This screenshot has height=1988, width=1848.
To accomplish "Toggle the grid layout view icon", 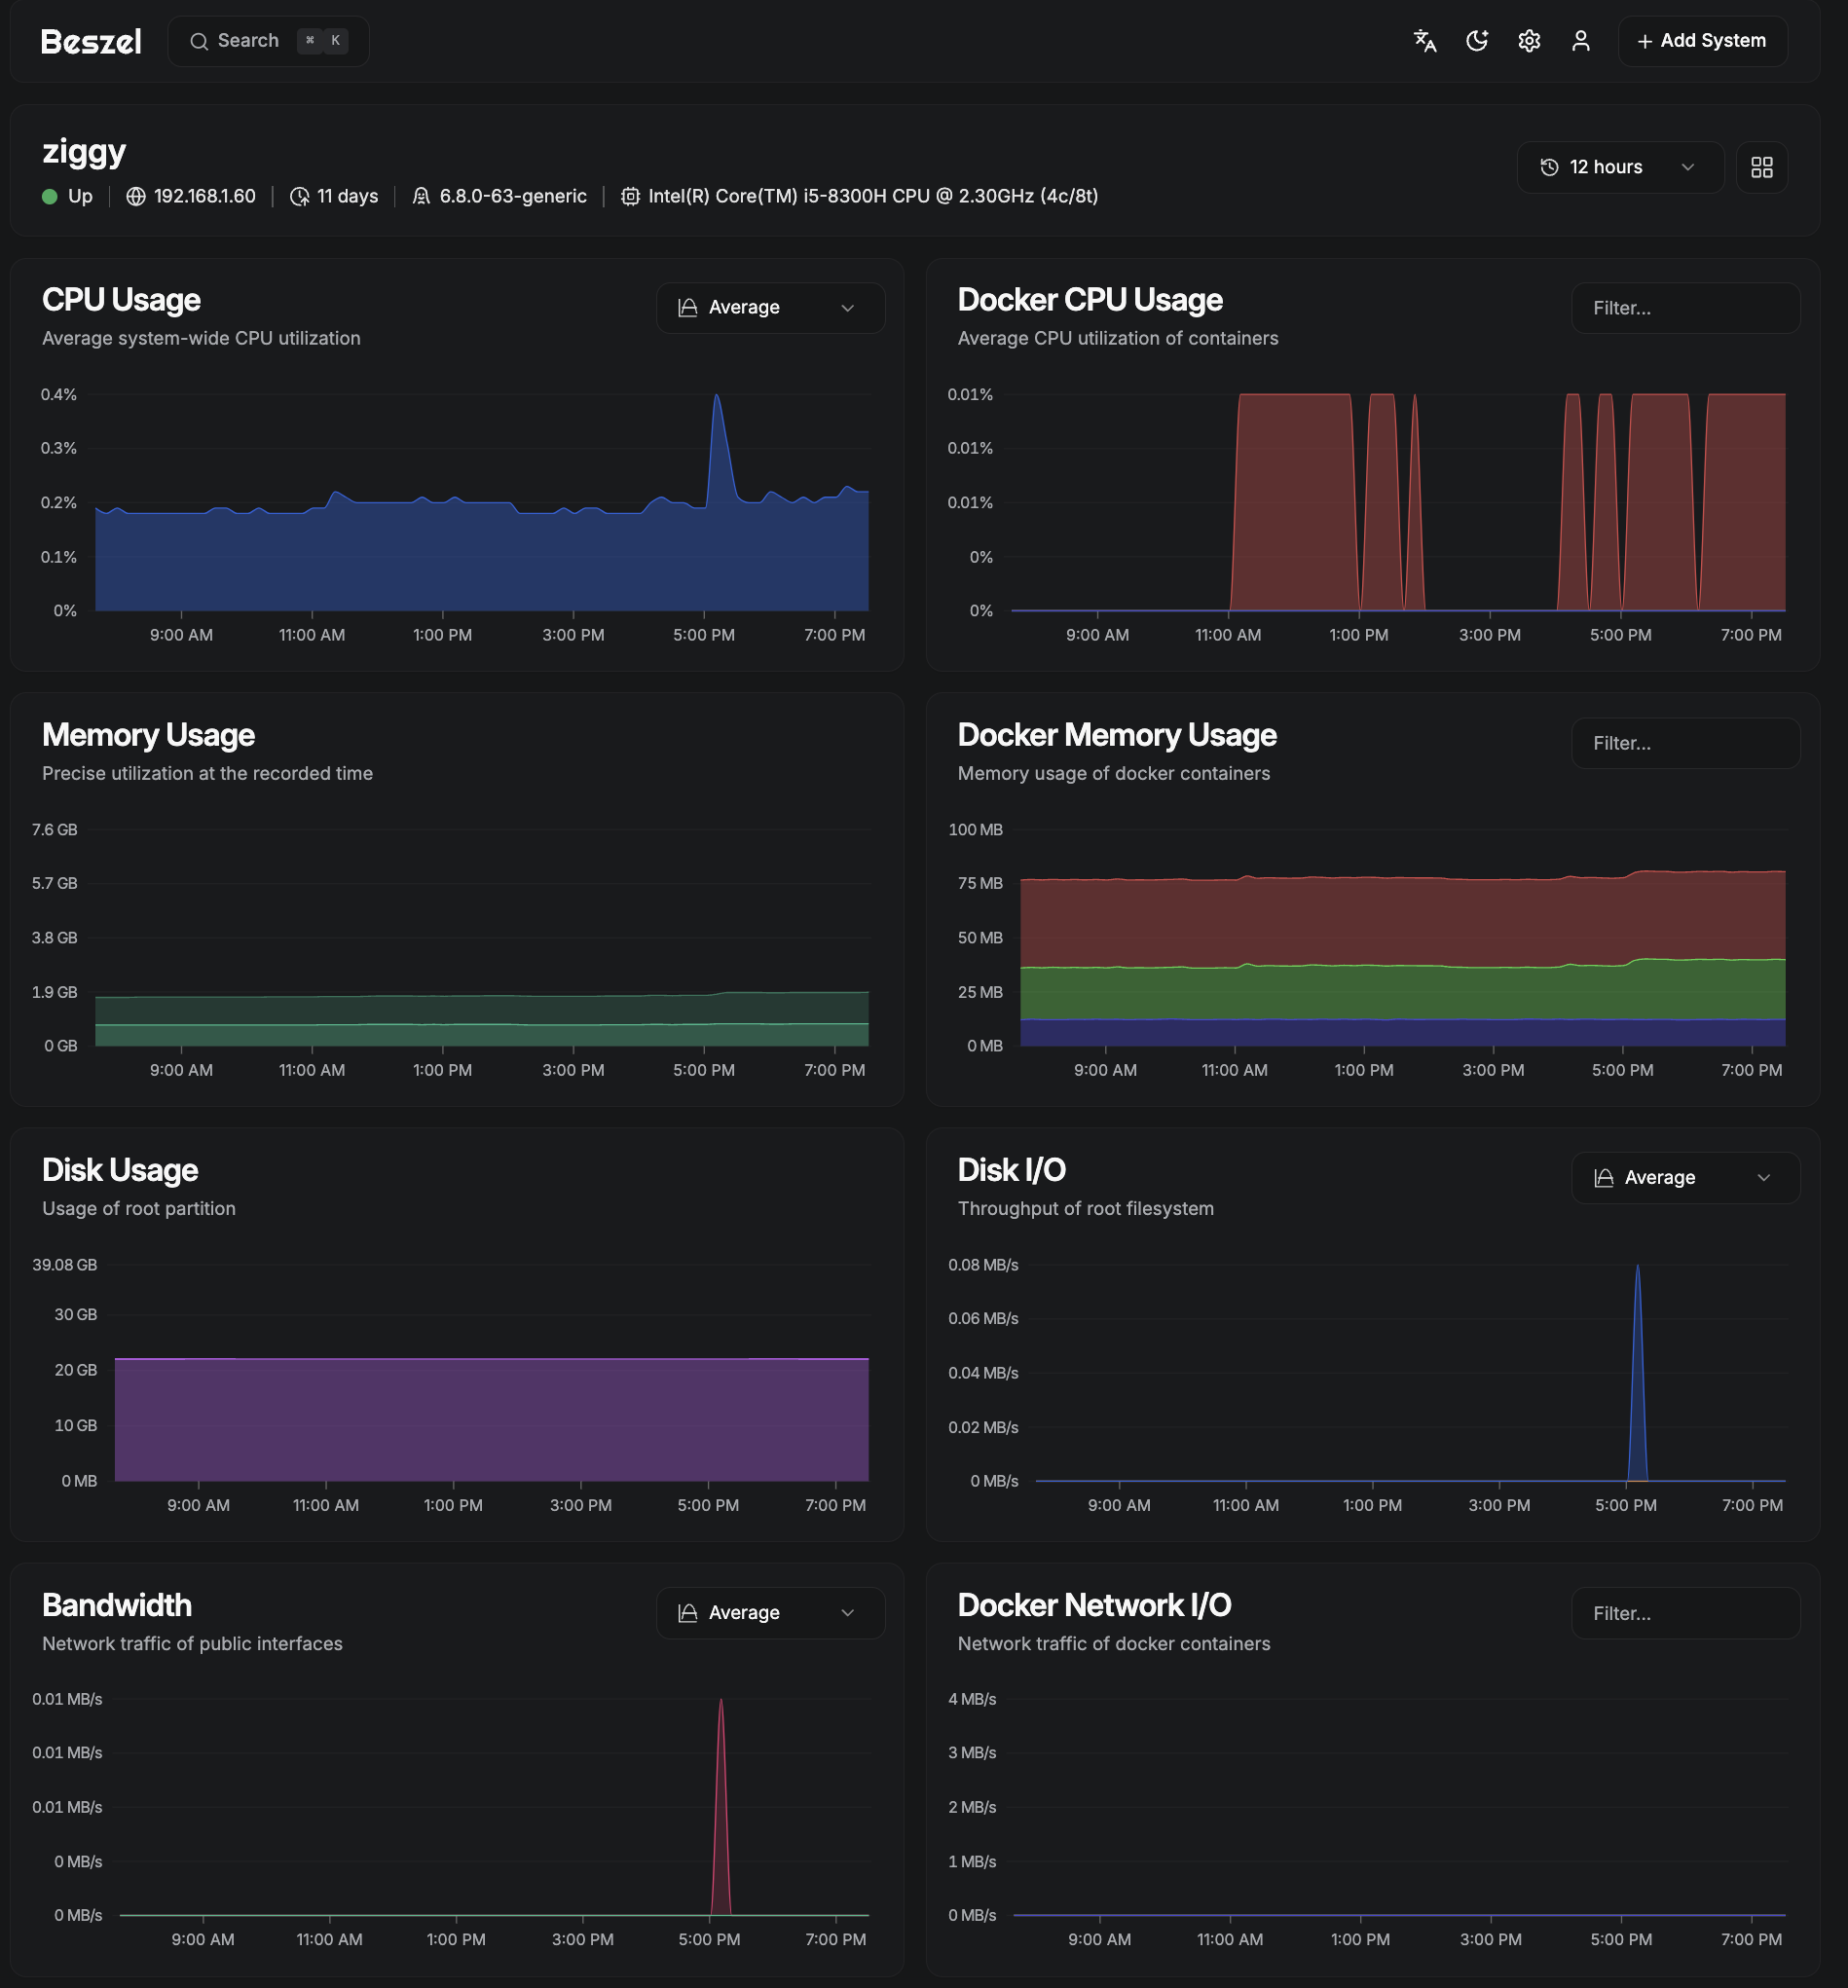I will tap(1761, 167).
